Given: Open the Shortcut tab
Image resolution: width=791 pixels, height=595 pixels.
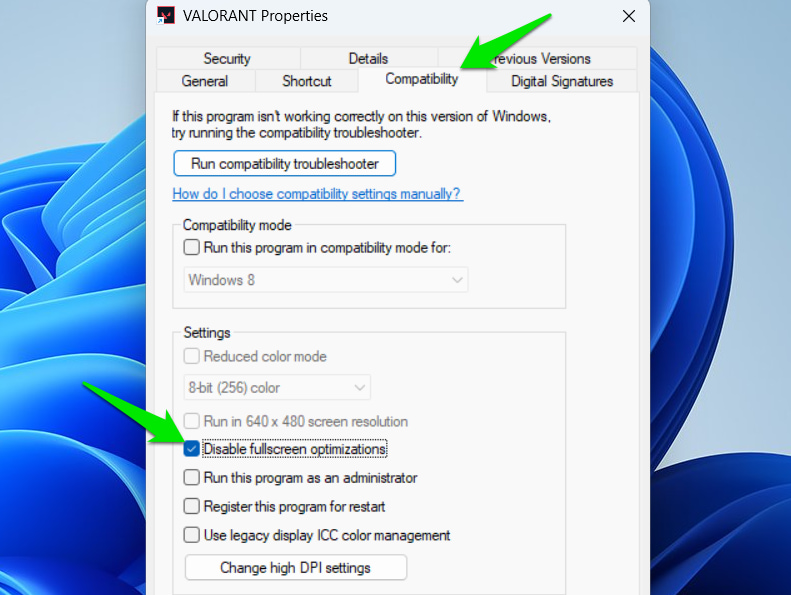Looking at the screenshot, I should [307, 81].
